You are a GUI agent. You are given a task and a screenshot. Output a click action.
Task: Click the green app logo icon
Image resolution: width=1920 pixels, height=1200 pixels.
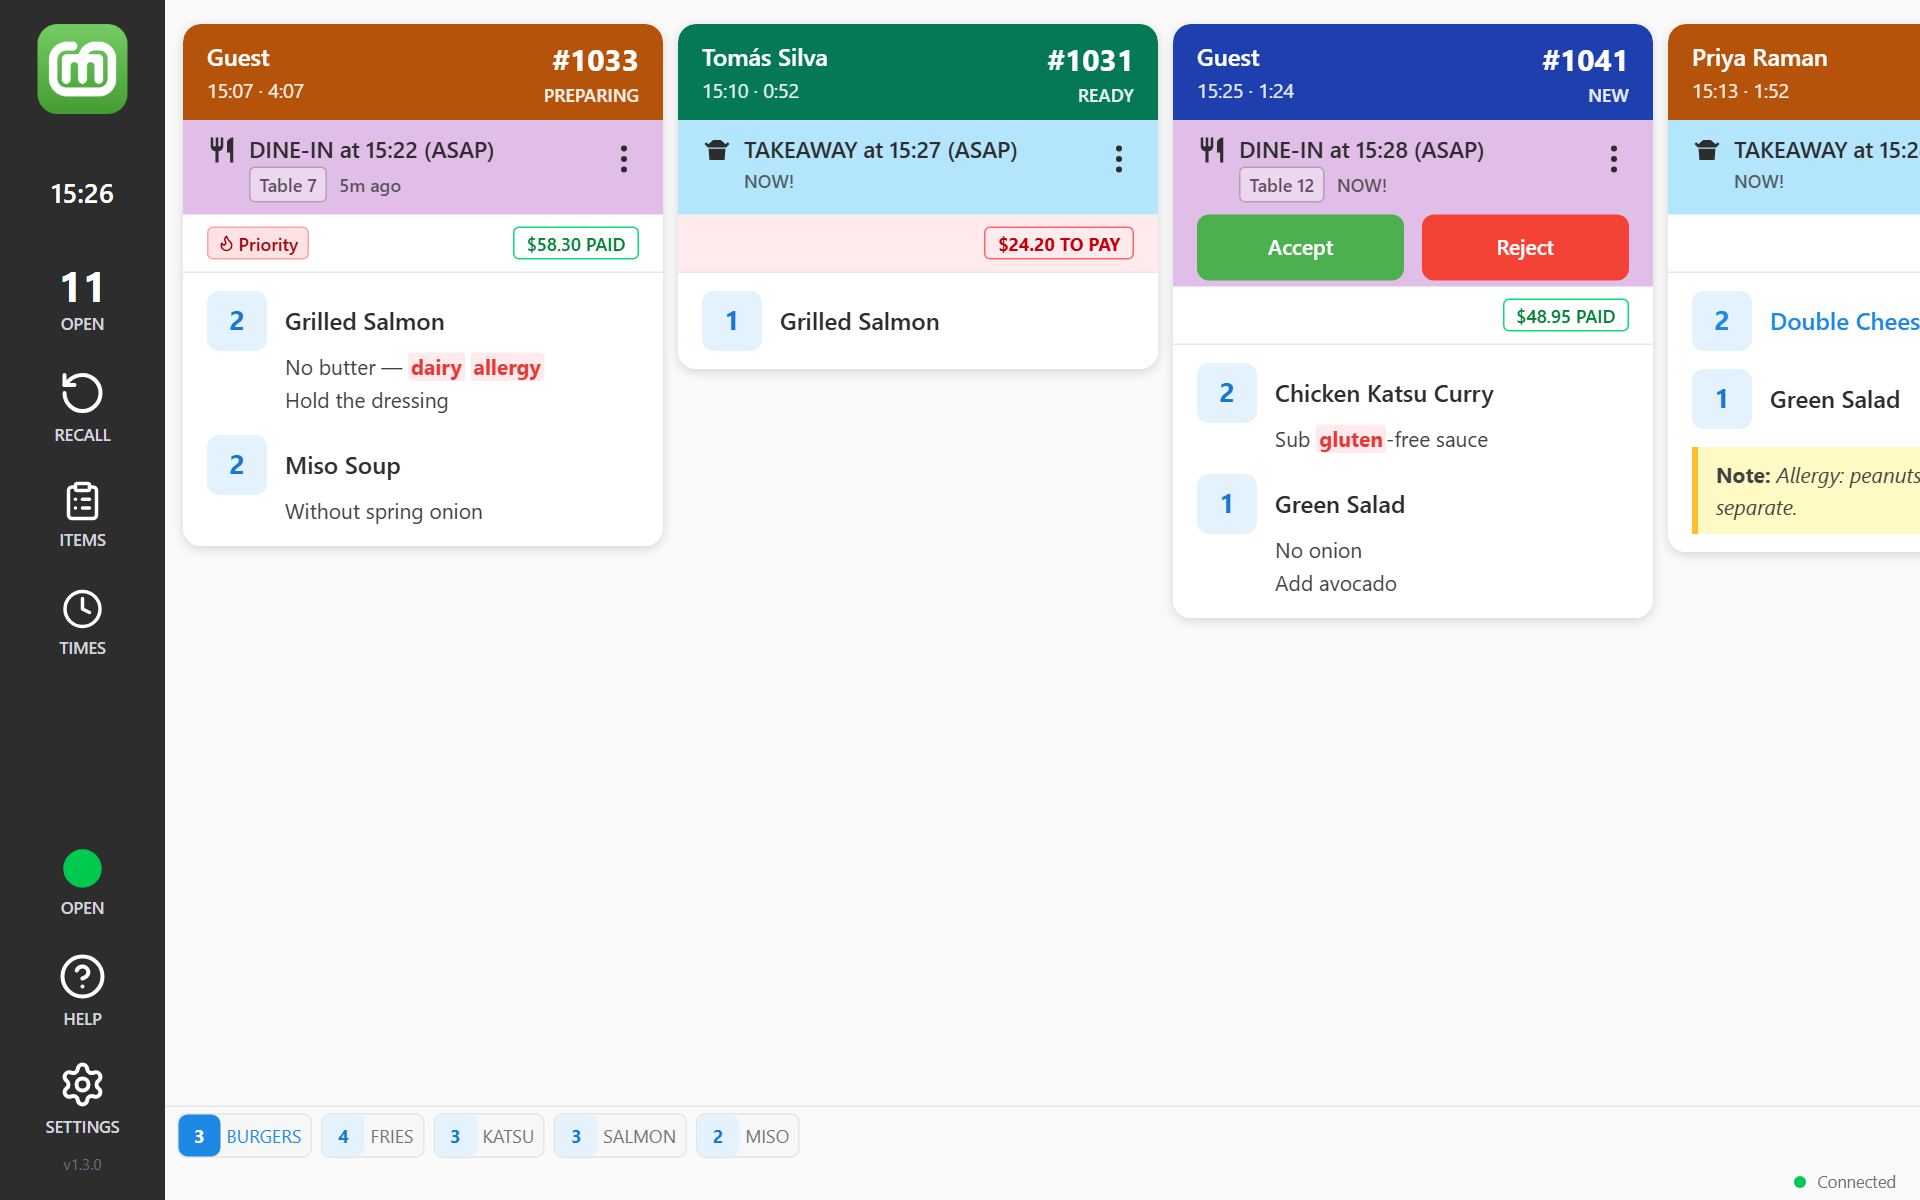[82, 69]
